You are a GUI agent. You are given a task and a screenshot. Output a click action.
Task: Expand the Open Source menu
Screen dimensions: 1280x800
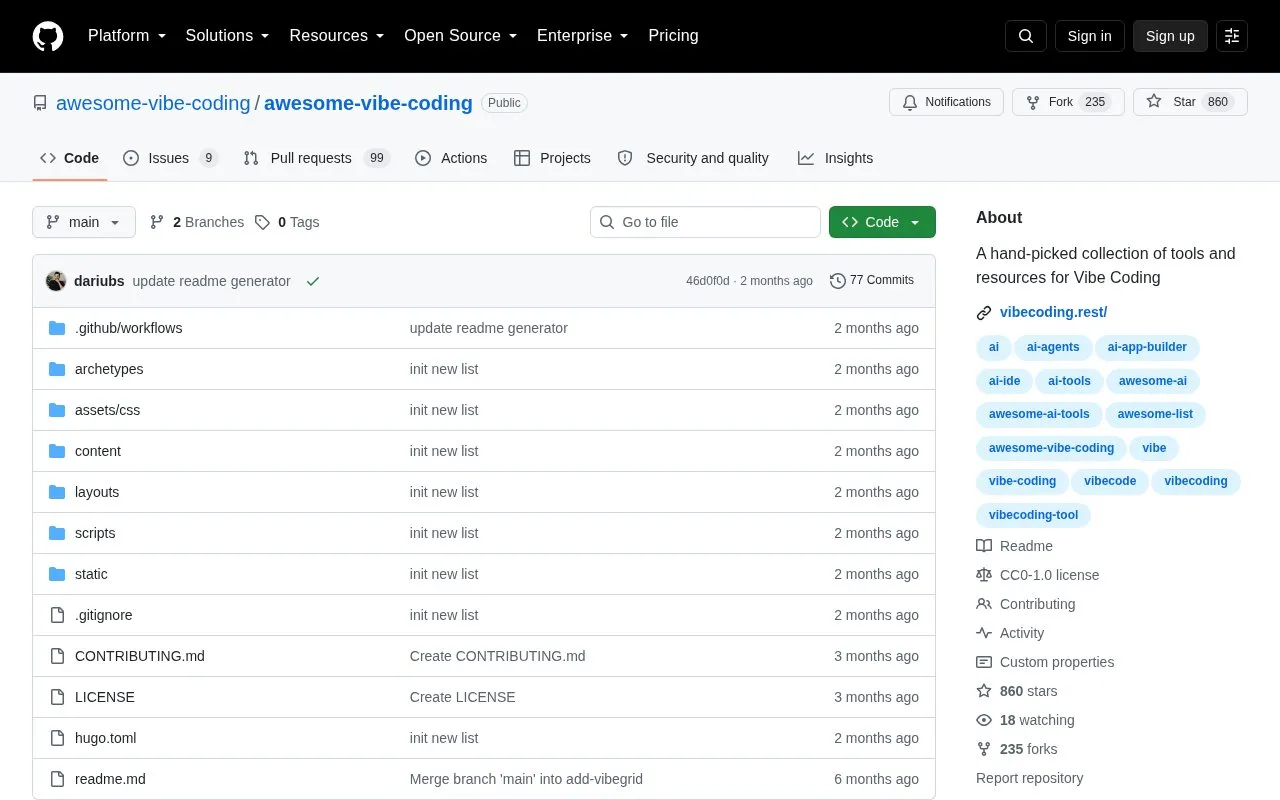click(461, 36)
